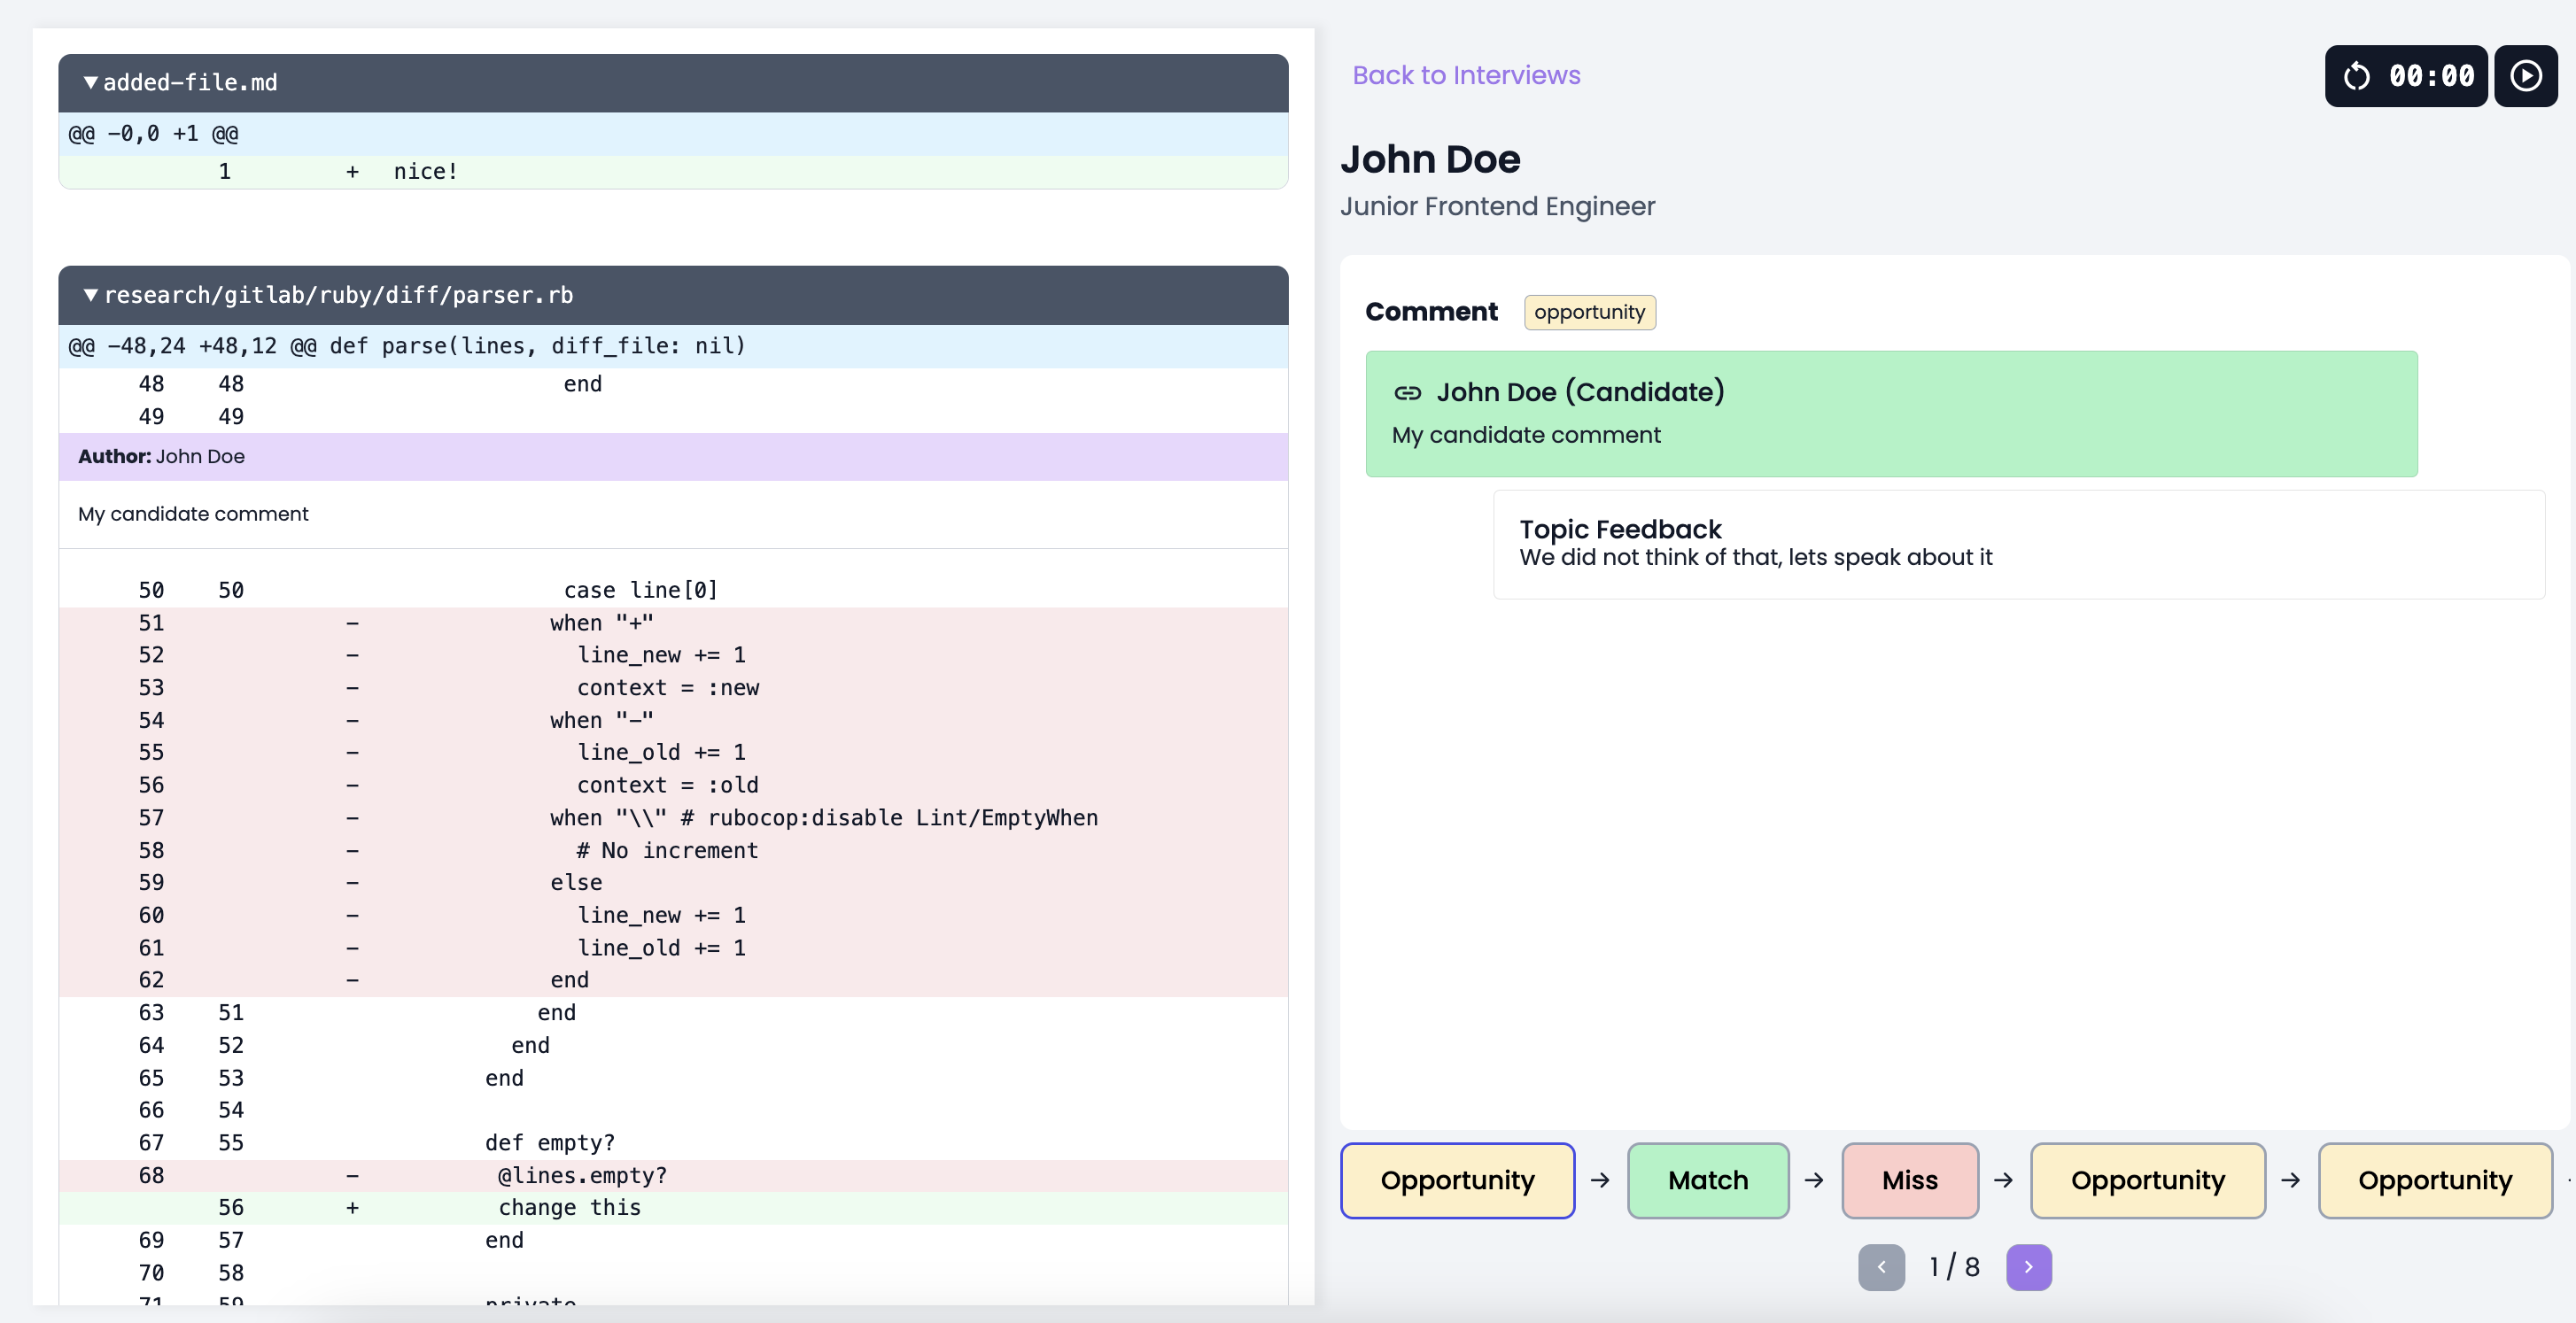Click removed line 68 '@lines.empty?'
The height and width of the screenshot is (1323, 2576).
(673, 1176)
